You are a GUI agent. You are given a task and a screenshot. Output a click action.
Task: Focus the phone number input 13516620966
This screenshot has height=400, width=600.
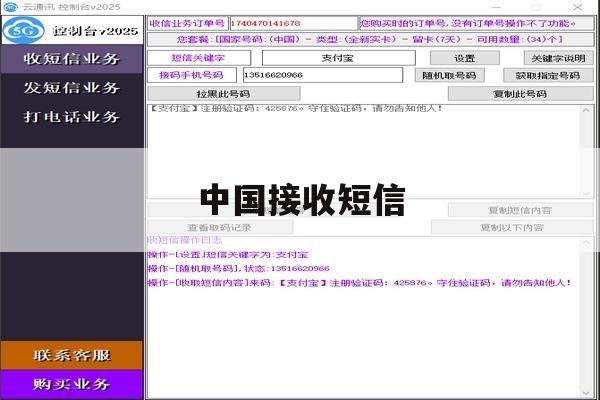pyautogui.click(x=323, y=75)
